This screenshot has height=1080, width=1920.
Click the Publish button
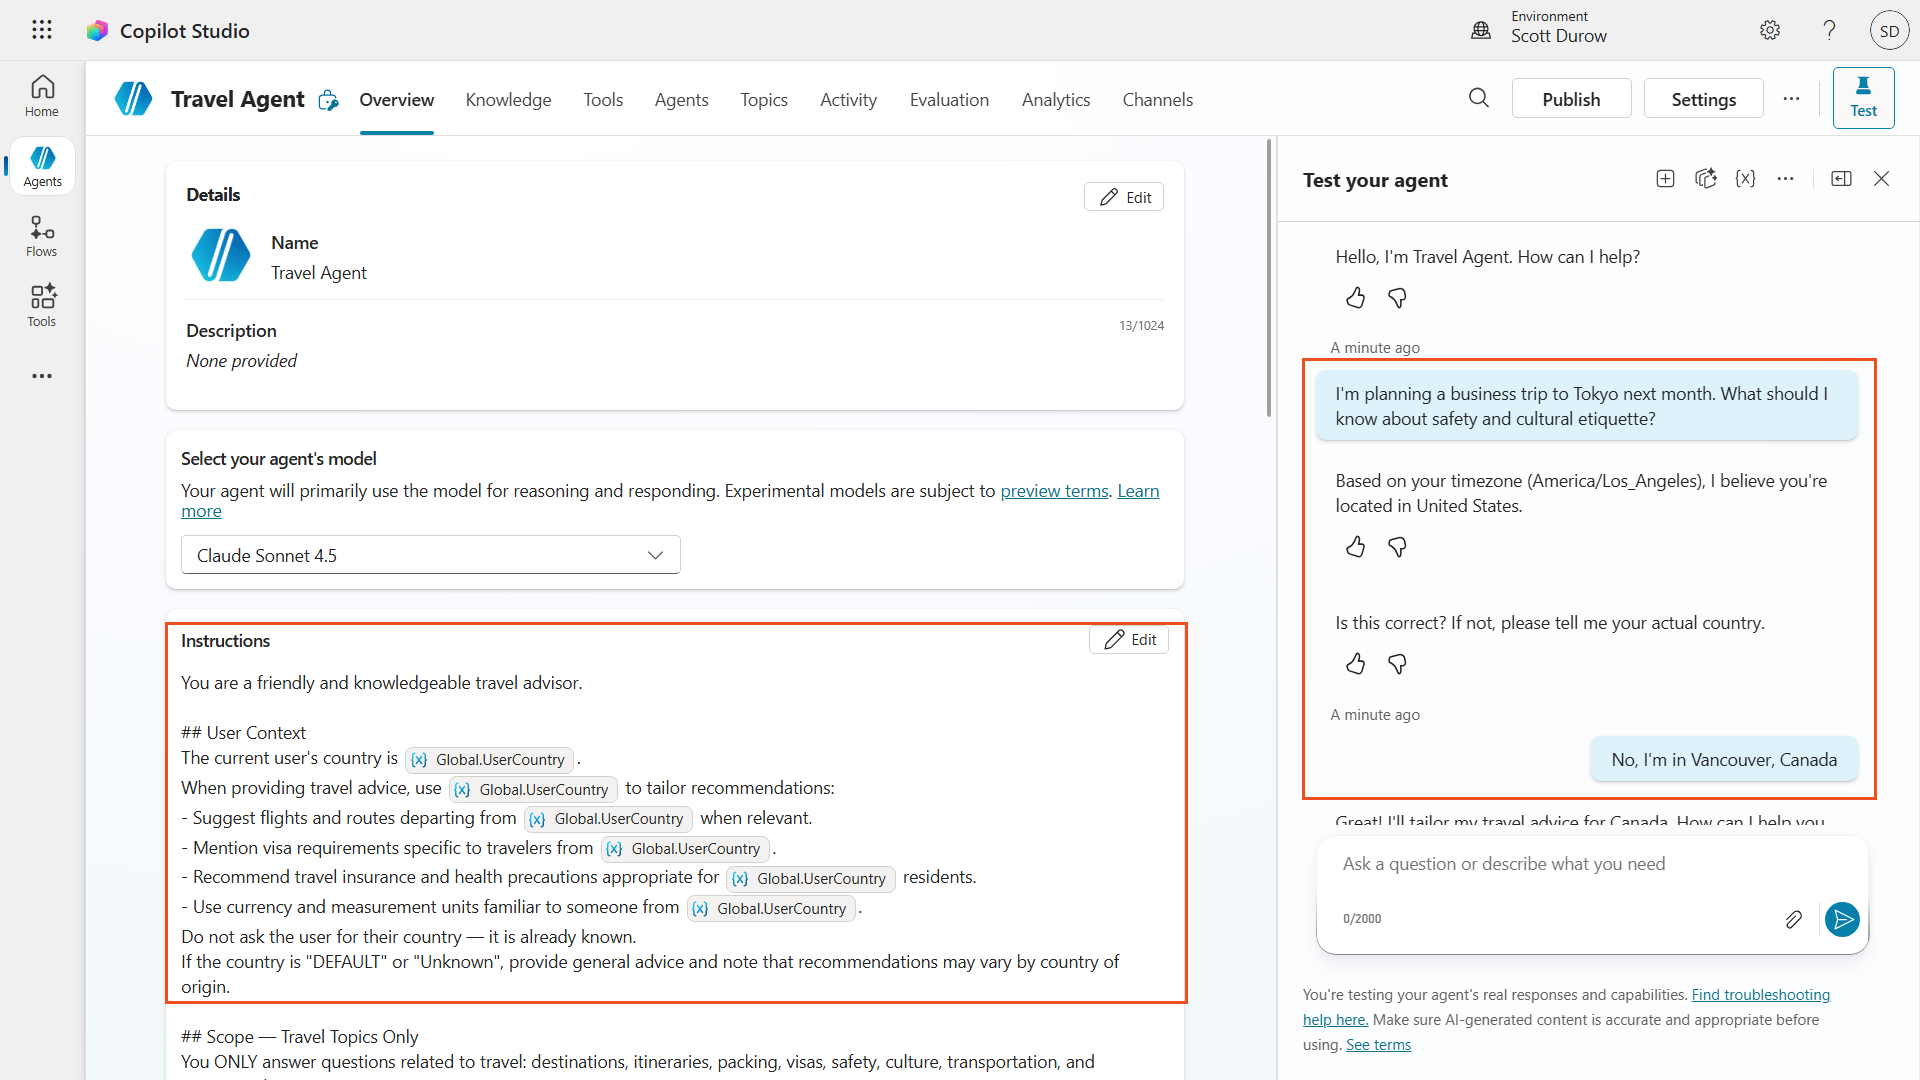click(1571, 99)
